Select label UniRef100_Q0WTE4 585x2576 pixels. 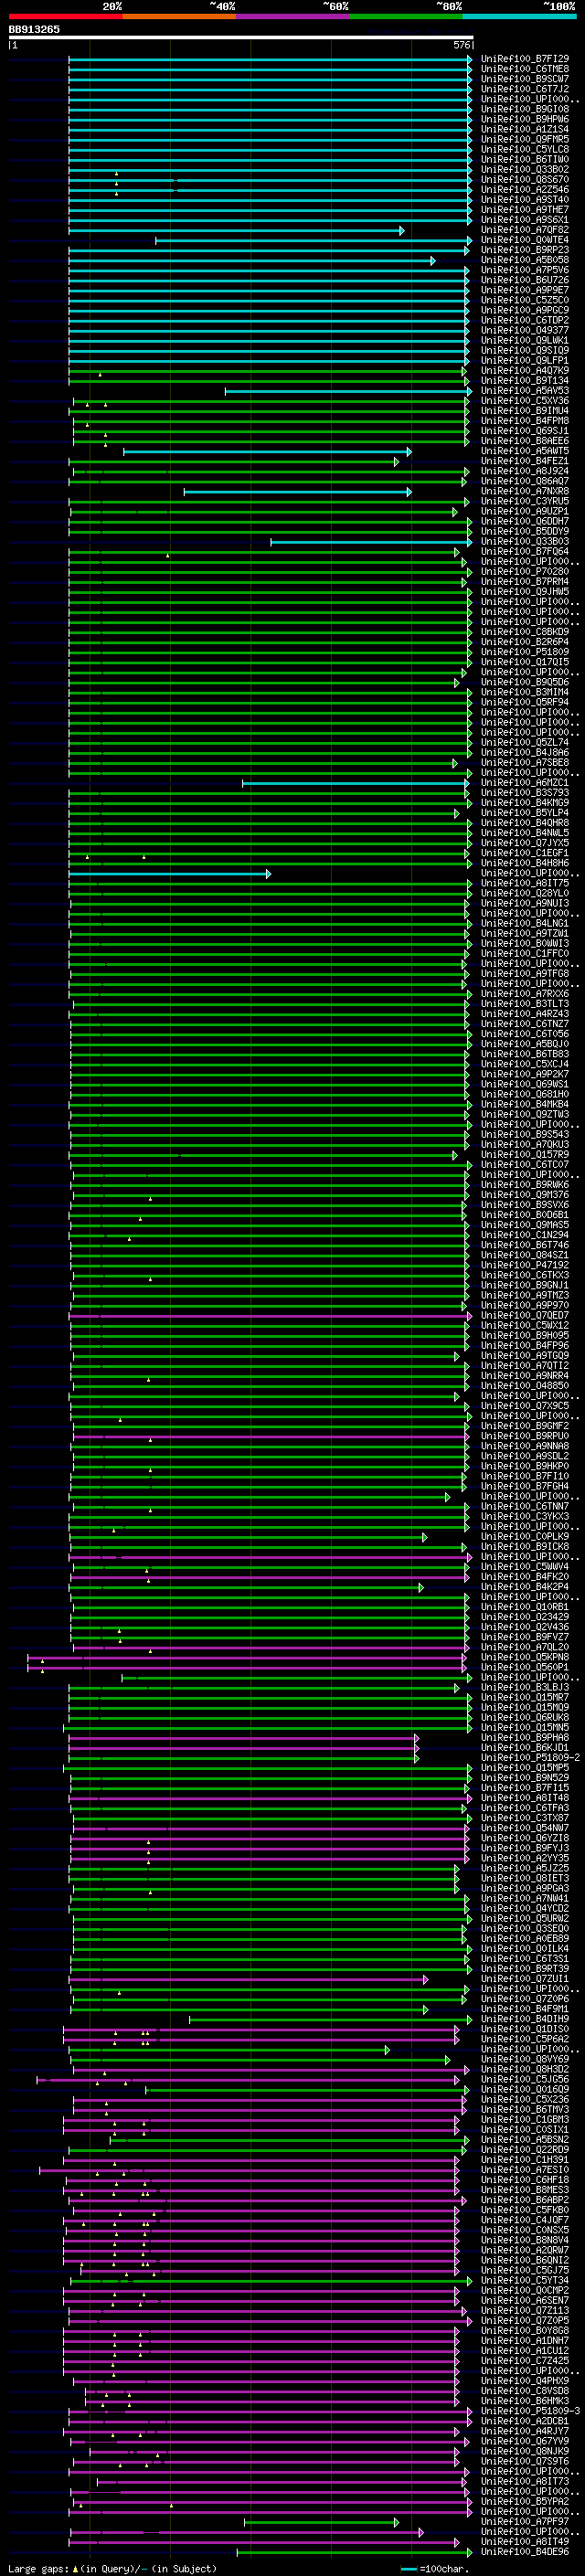coord(525,240)
